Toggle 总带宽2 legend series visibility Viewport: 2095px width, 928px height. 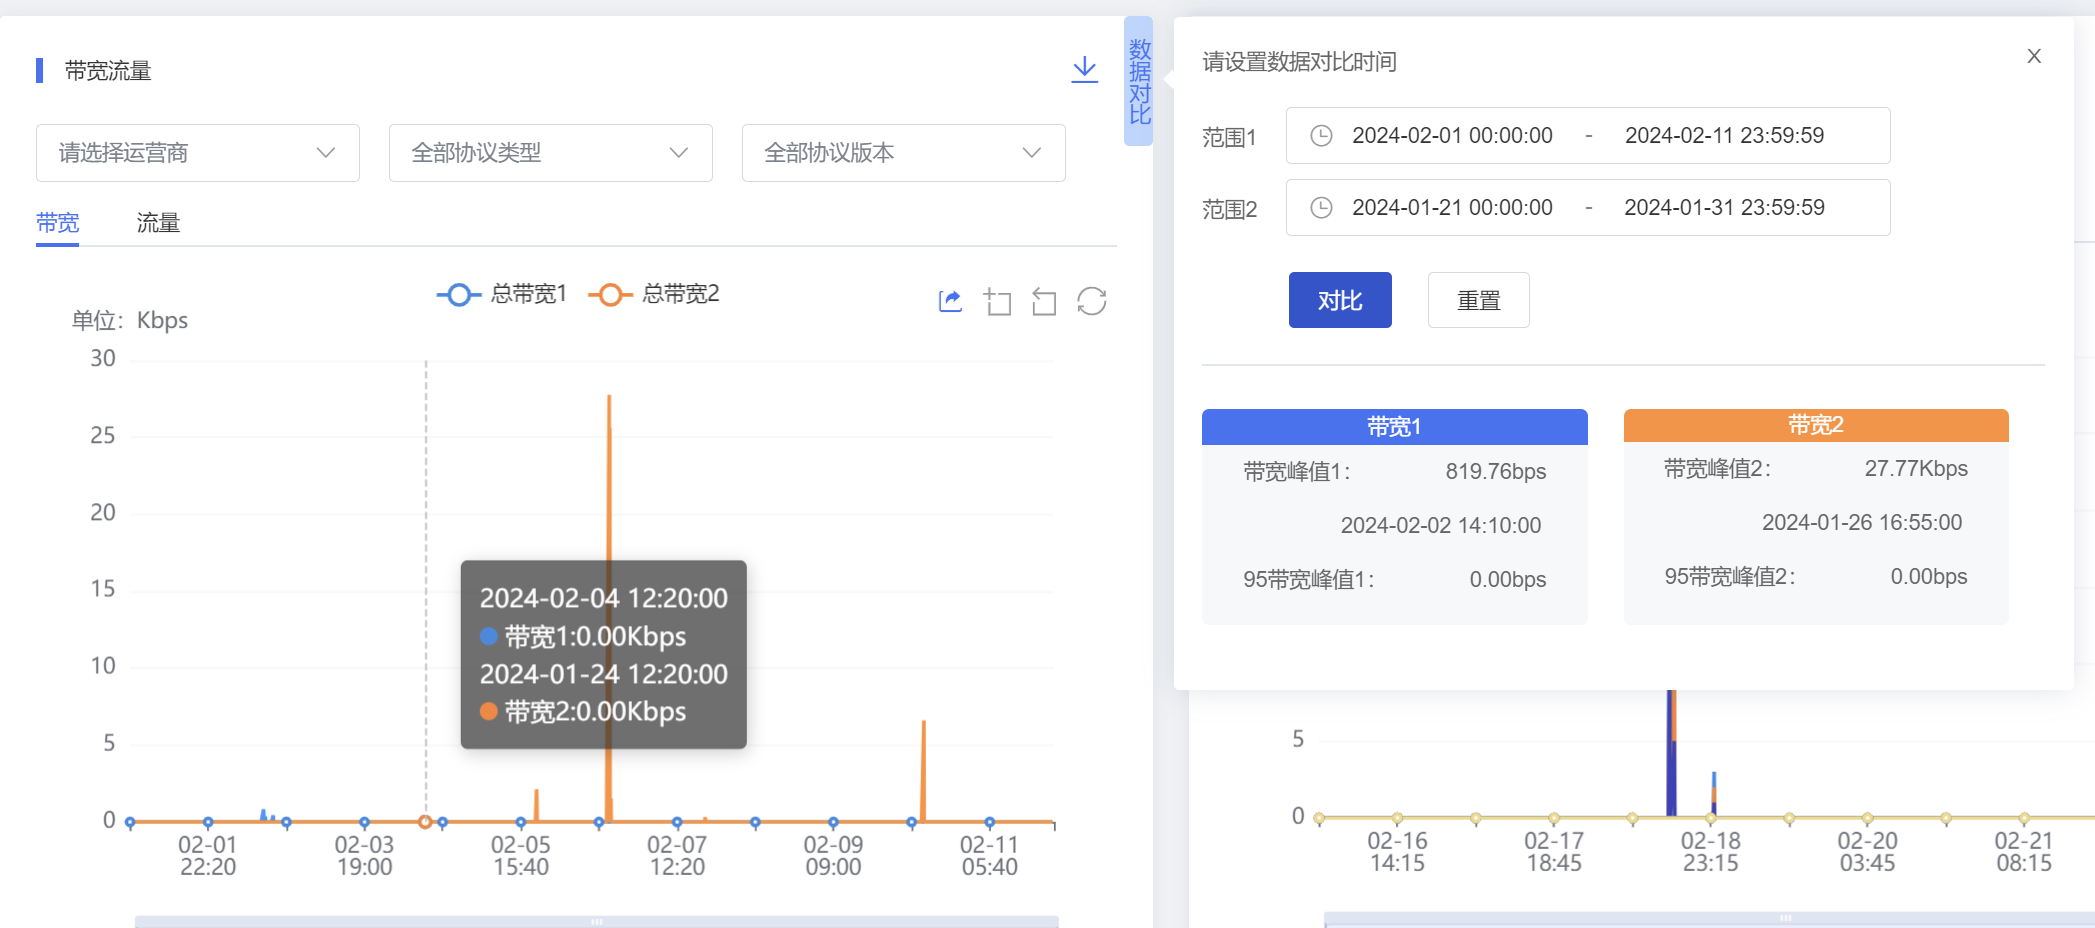pyautogui.click(x=654, y=294)
